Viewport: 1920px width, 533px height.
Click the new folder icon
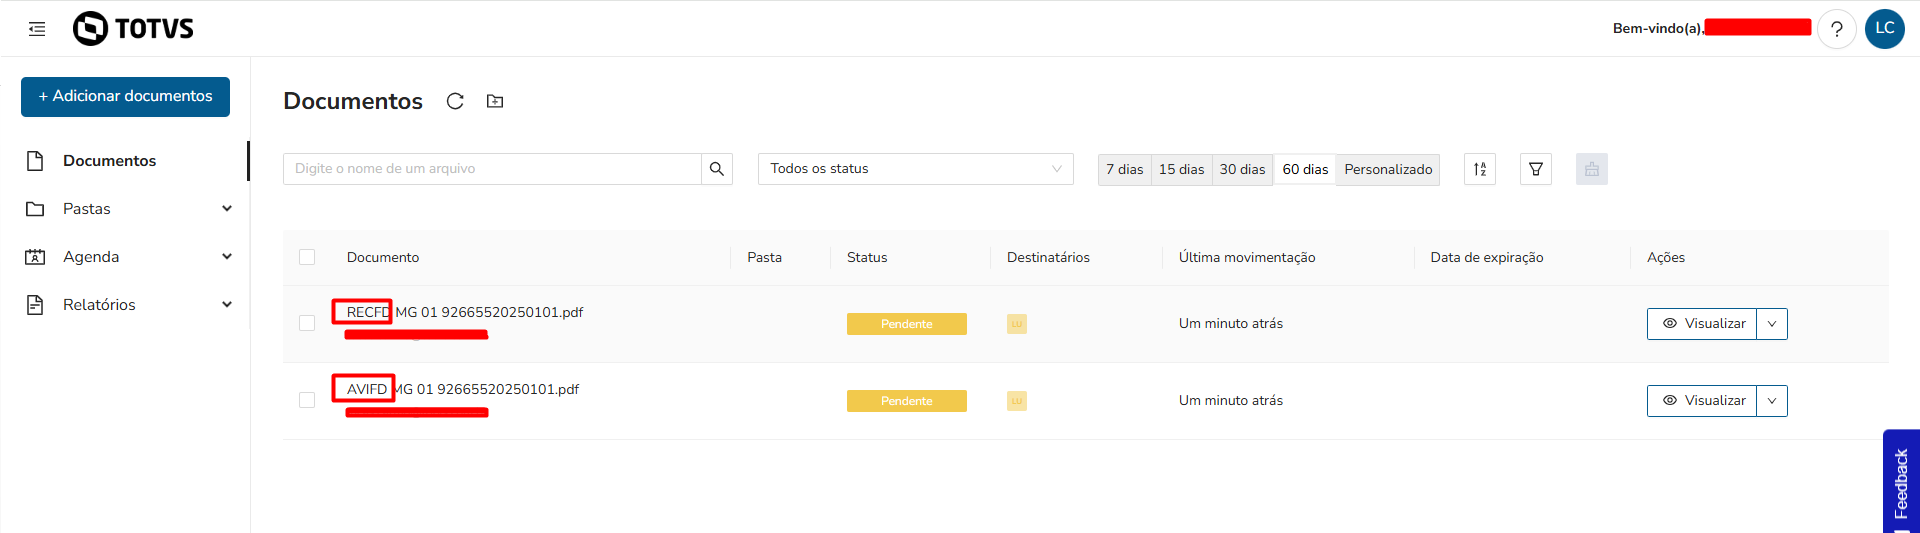495,101
